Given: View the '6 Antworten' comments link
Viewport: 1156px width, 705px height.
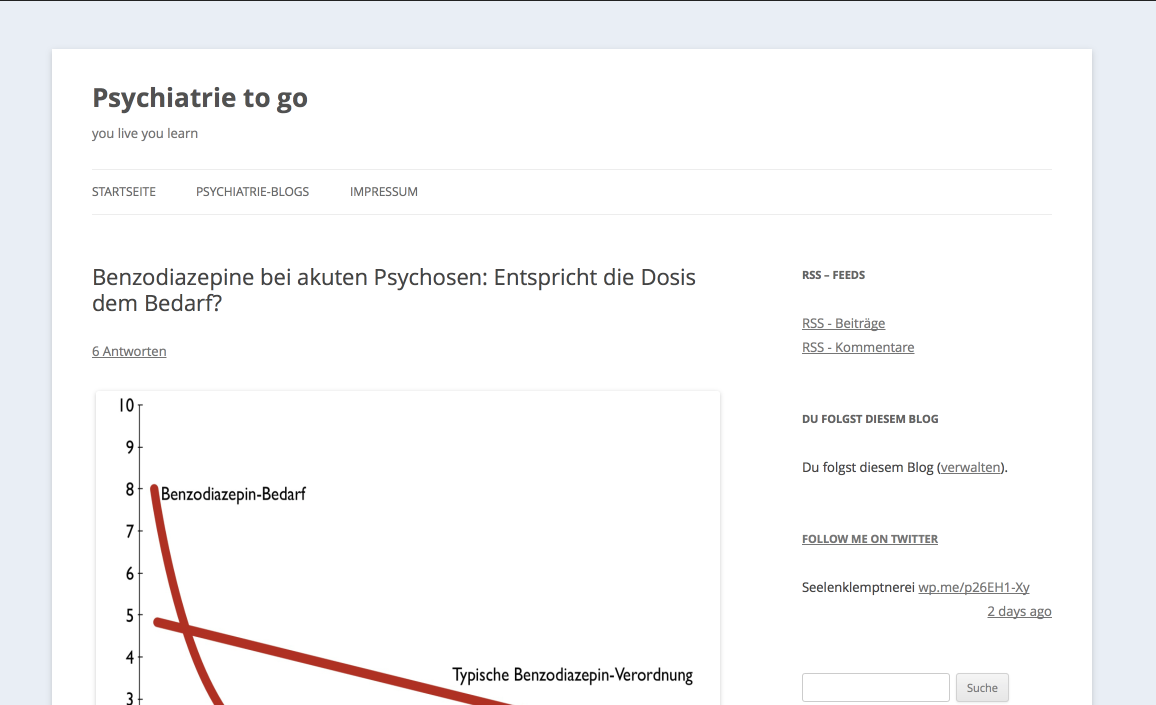Looking at the screenshot, I should (129, 352).
